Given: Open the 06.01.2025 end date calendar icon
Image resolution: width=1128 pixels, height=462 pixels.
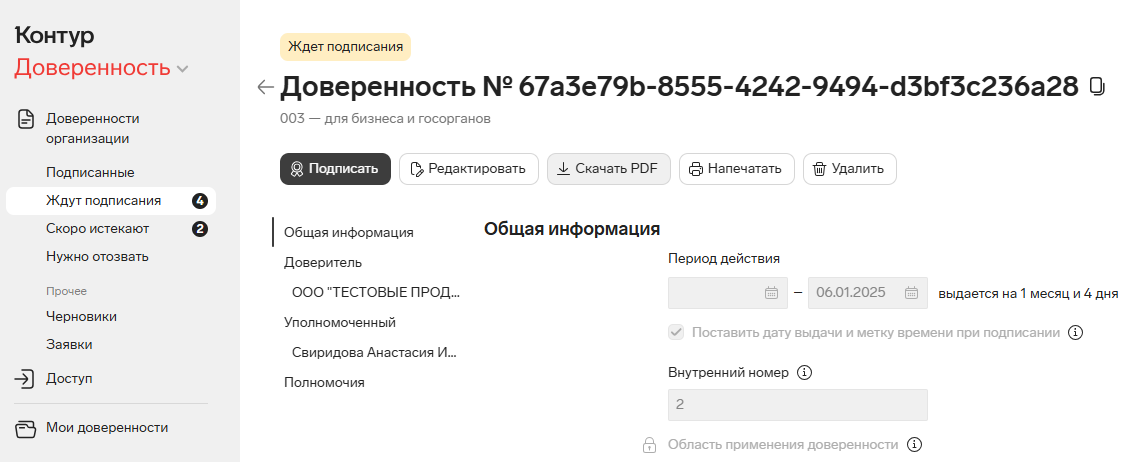Looking at the screenshot, I should [x=911, y=293].
